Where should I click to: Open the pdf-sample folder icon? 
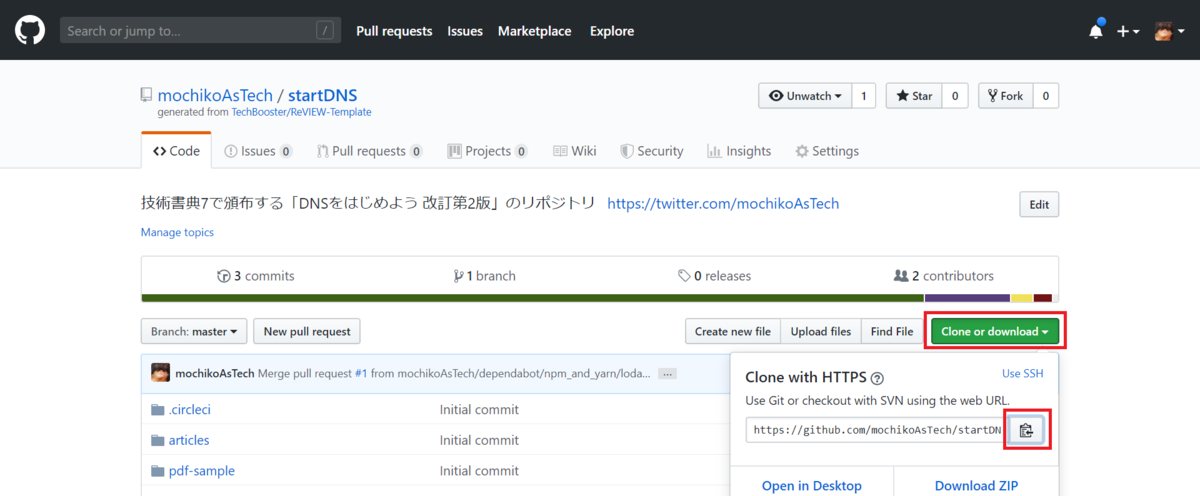157,471
